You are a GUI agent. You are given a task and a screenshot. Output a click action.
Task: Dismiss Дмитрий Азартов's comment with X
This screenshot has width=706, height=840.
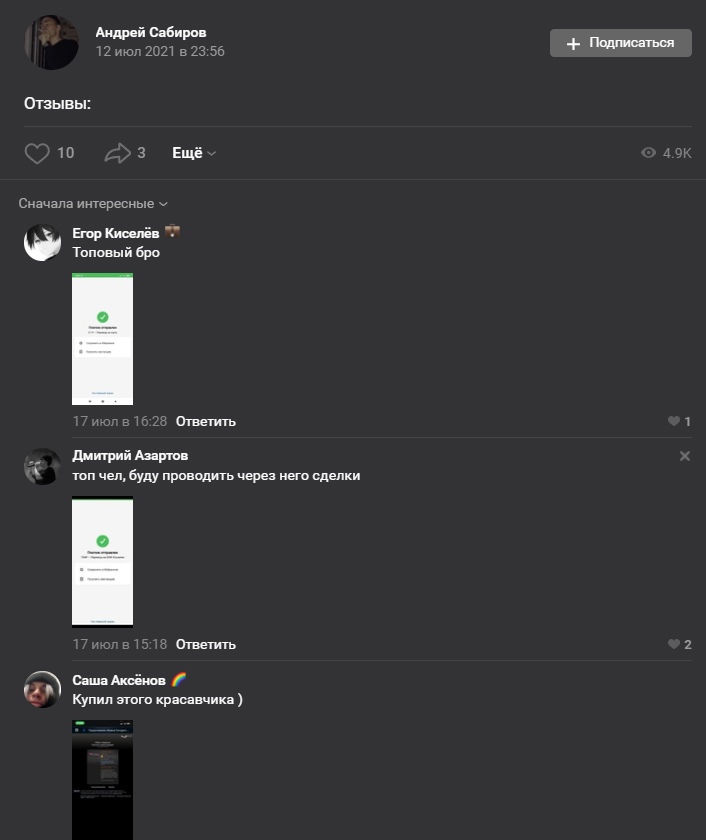[685, 456]
